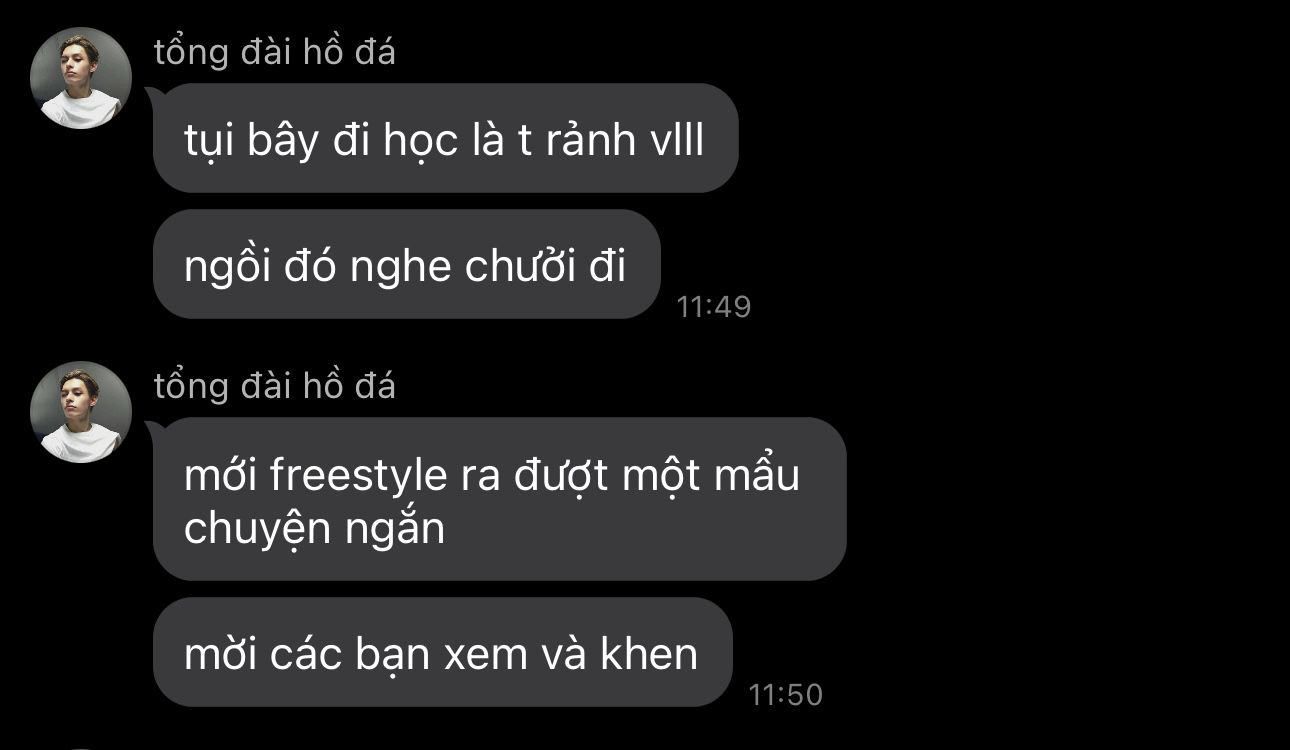This screenshot has width=1290, height=750.
Task: Open the first sender's profile avatar
Action: coord(81,78)
